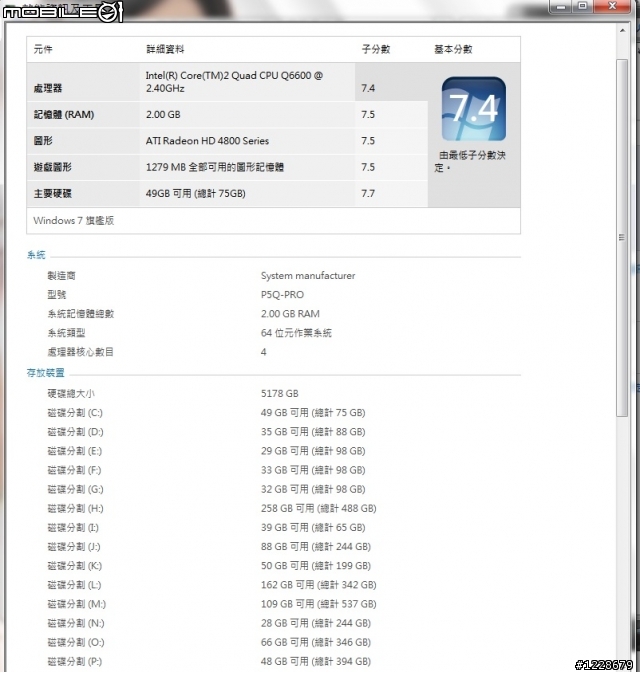Click the 磁碟分割 (F:) row
The width and height of the screenshot is (640, 673).
[x=206, y=470]
